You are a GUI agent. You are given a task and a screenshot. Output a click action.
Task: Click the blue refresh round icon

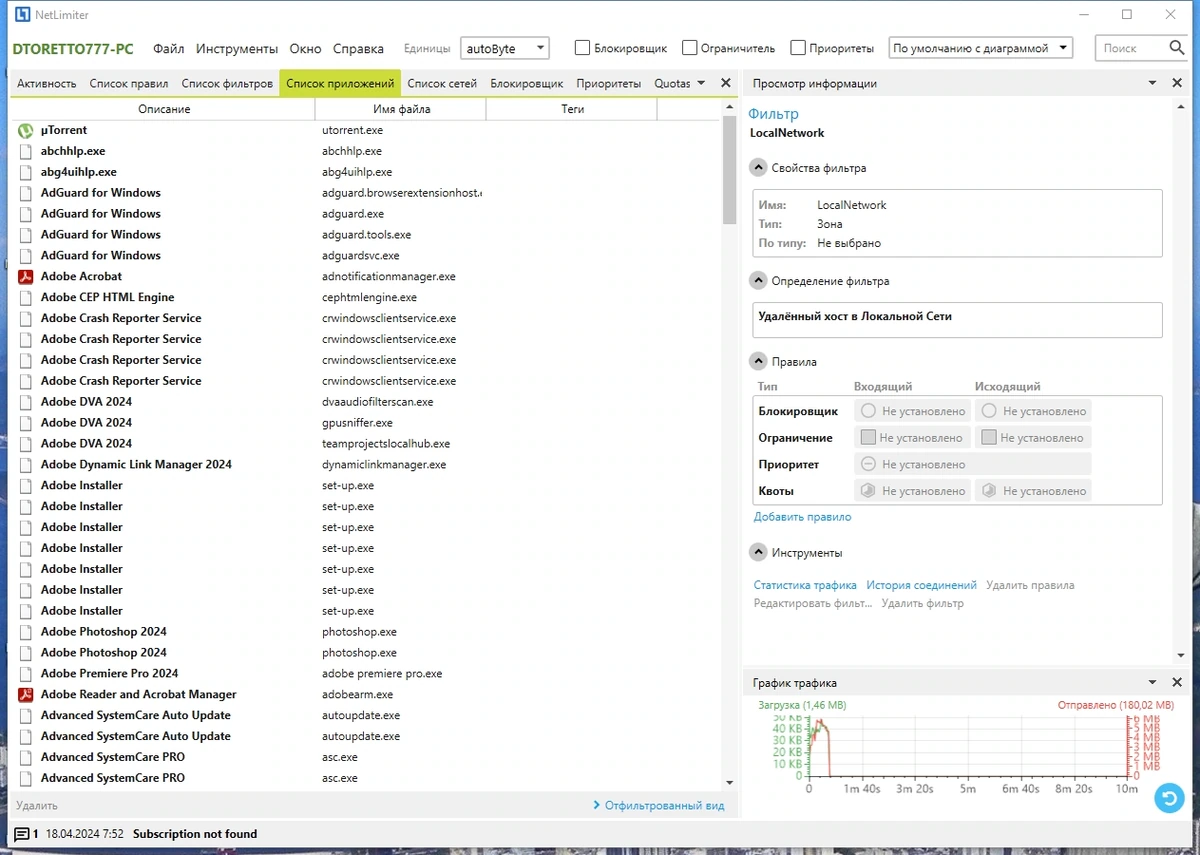[1168, 797]
